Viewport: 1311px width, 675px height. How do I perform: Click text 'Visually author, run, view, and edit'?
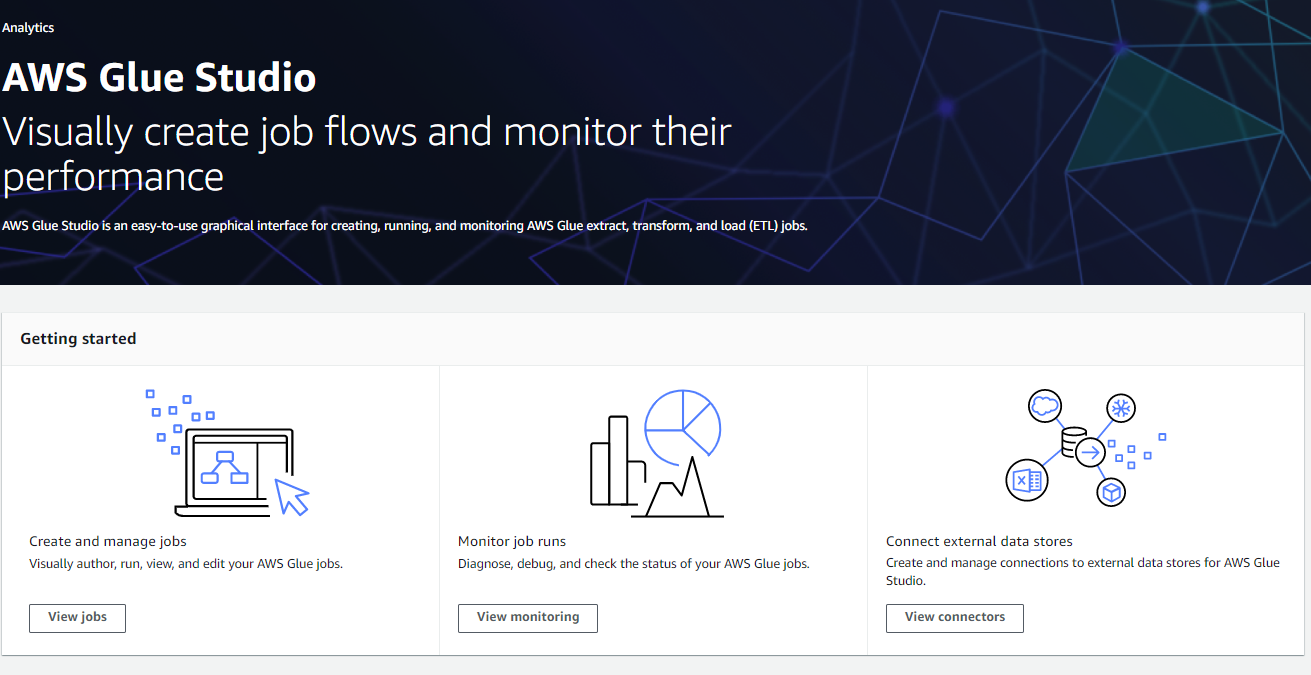pos(186,564)
